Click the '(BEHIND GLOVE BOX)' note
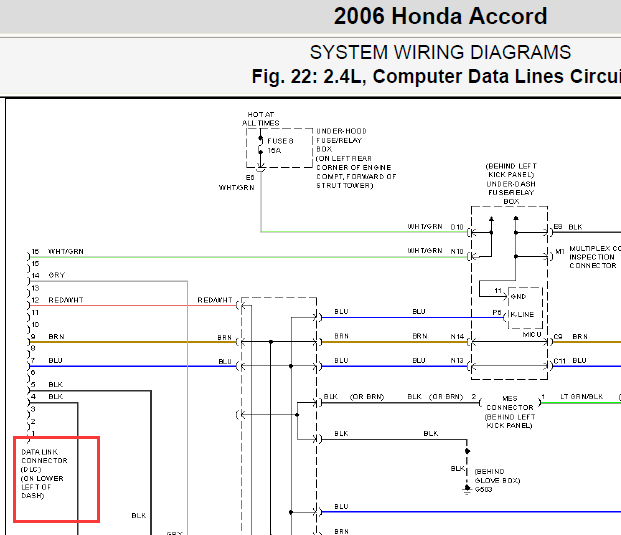Viewport: 621px width, 535px height. point(497,476)
